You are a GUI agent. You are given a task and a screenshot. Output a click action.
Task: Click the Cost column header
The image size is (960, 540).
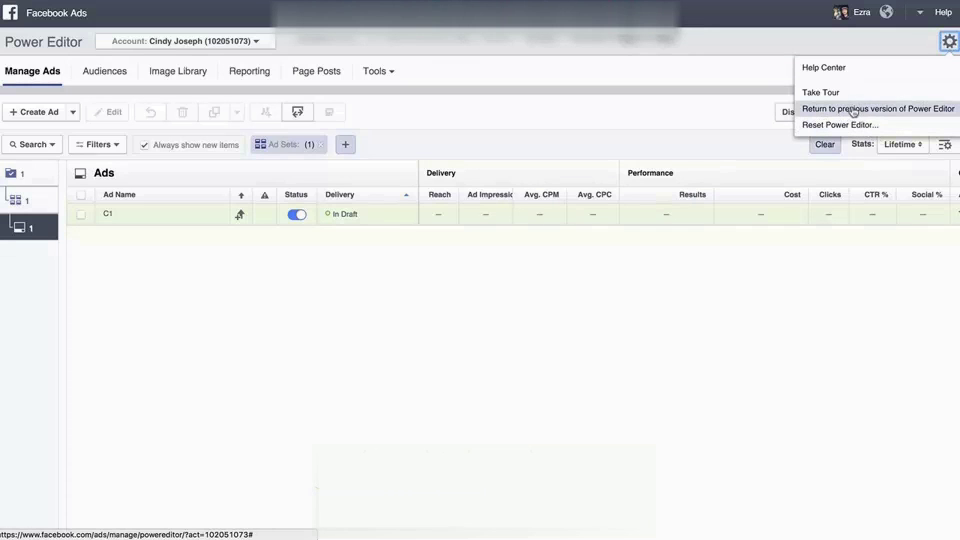tap(792, 195)
